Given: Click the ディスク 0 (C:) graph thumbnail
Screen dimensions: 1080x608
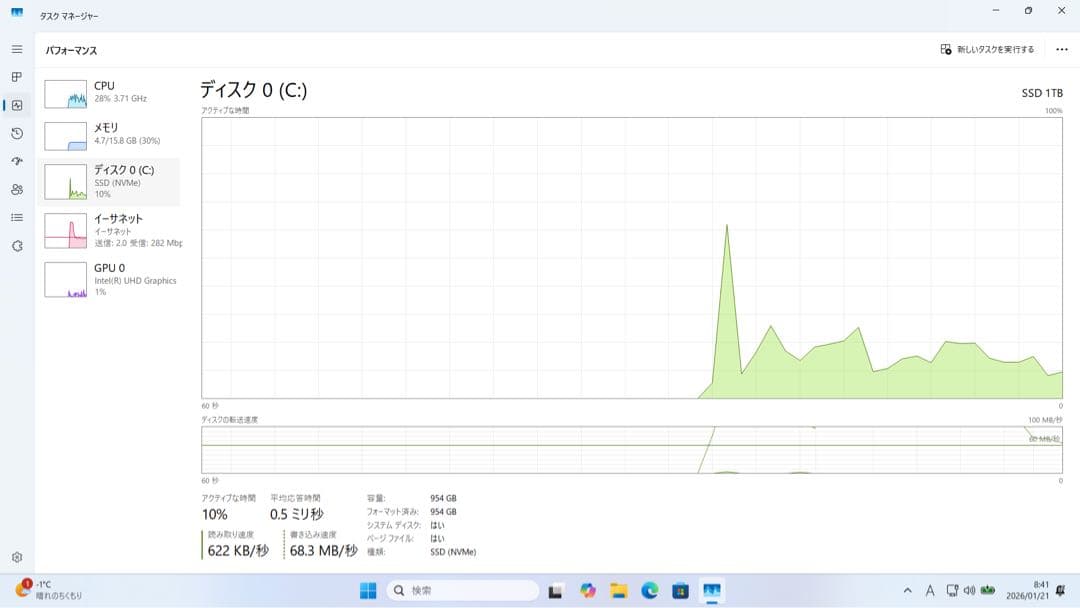Looking at the screenshot, I should (x=65, y=182).
